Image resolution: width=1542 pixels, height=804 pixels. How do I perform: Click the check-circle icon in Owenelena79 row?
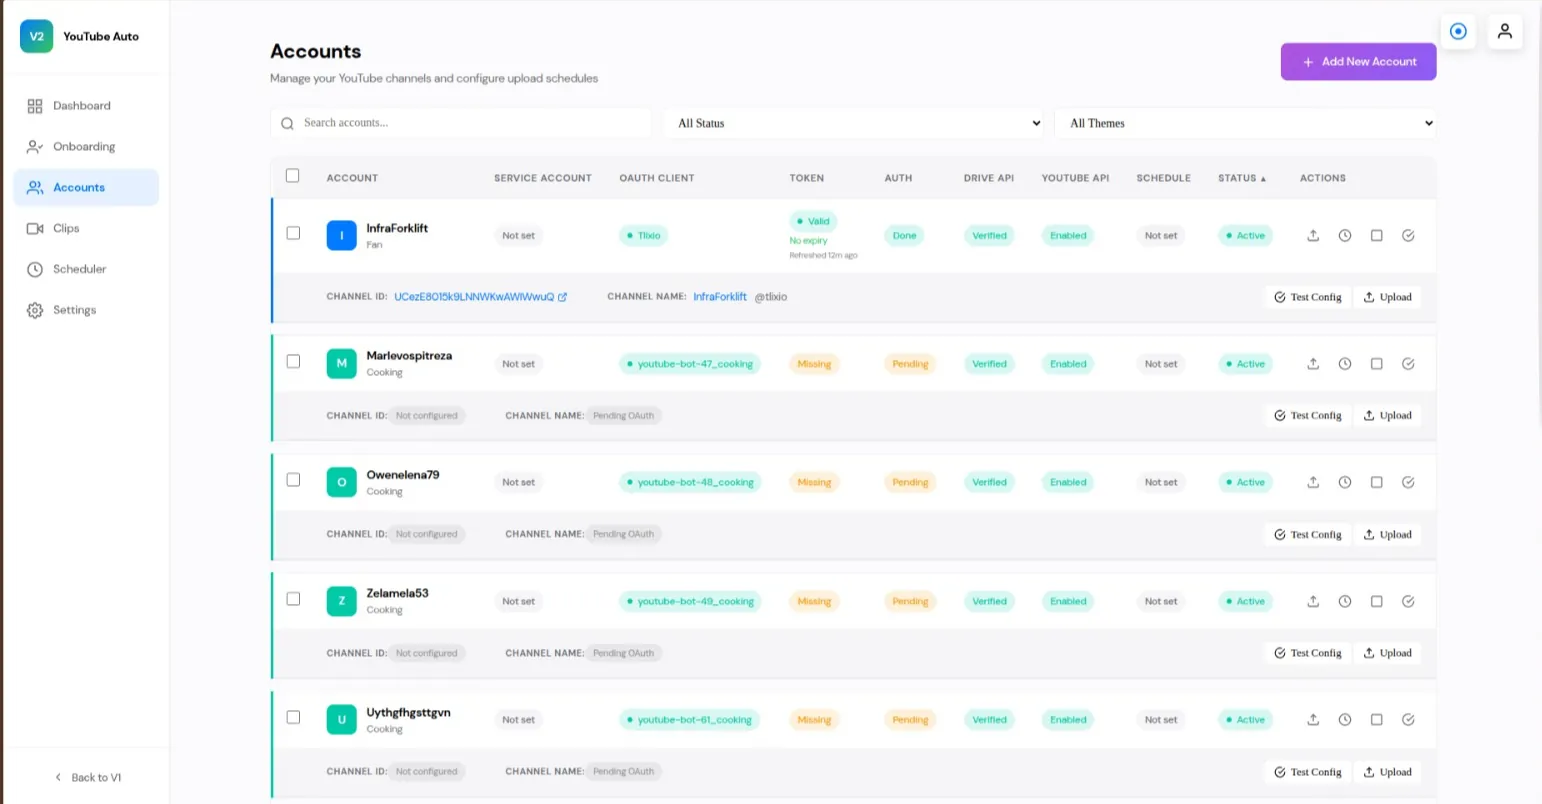[x=1408, y=482]
